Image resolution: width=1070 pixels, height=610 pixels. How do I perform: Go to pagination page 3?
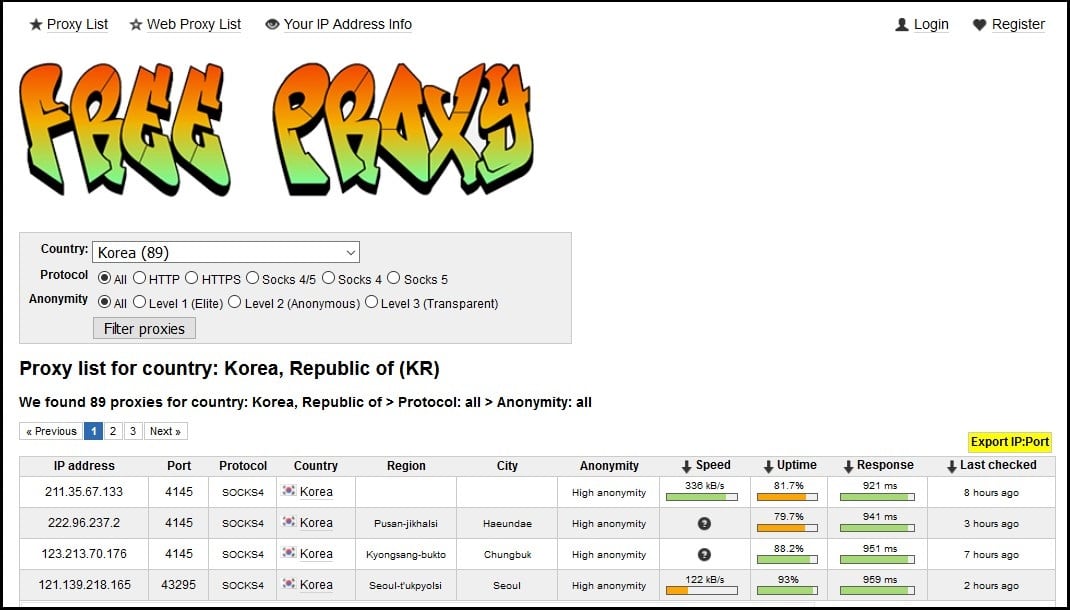[133, 431]
